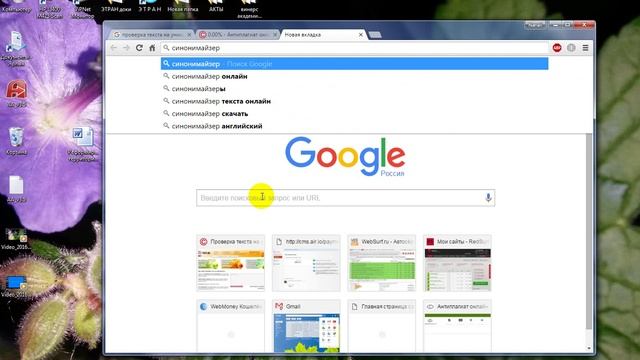Click the address bar containing синонимайзер
This screenshot has width=640, height=360.
click(354, 48)
